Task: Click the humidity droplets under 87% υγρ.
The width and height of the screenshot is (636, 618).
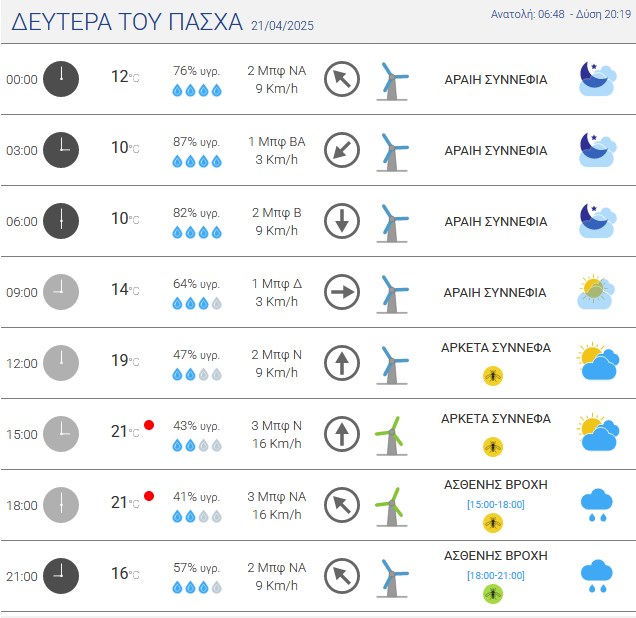Action: pos(197,161)
